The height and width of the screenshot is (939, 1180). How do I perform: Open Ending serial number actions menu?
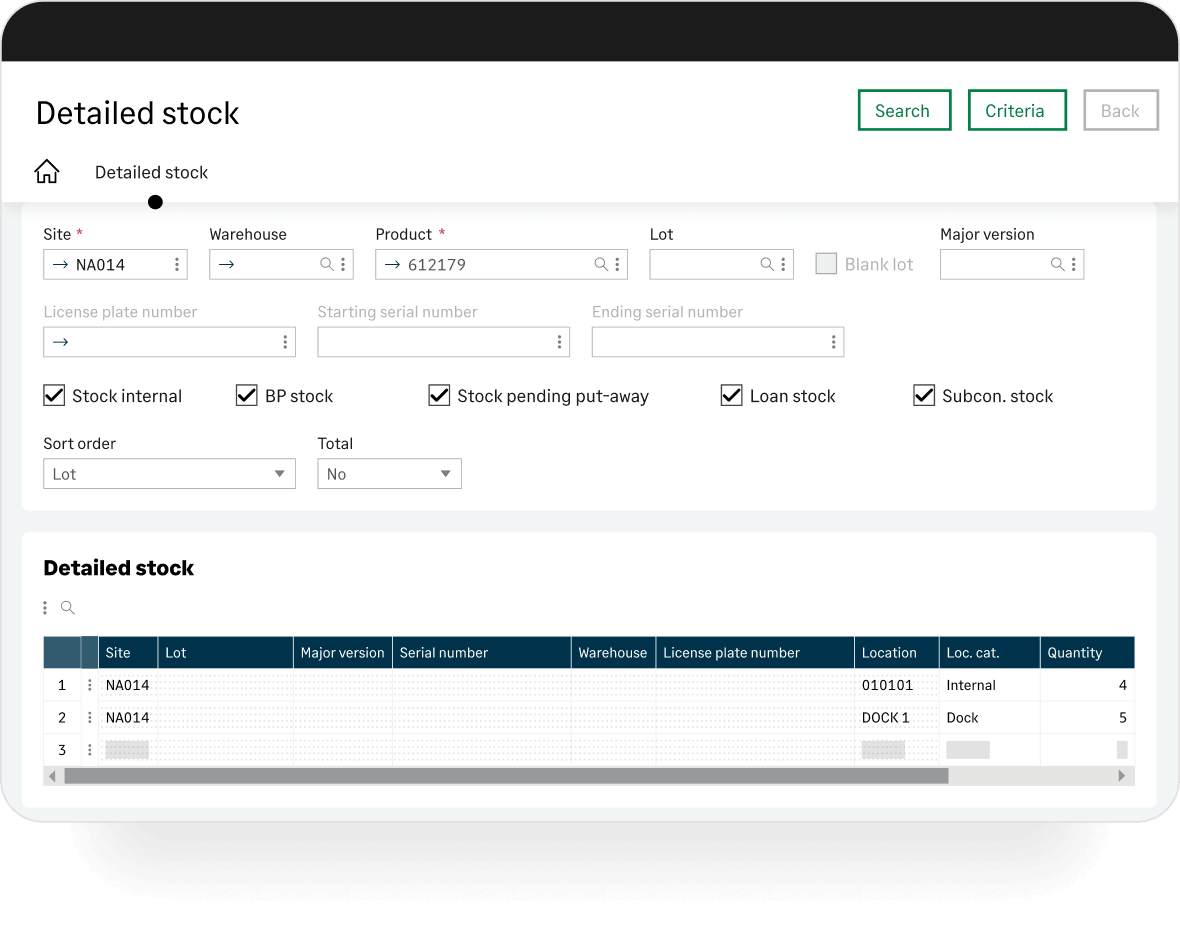pyautogui.click(x=834, y=342)
